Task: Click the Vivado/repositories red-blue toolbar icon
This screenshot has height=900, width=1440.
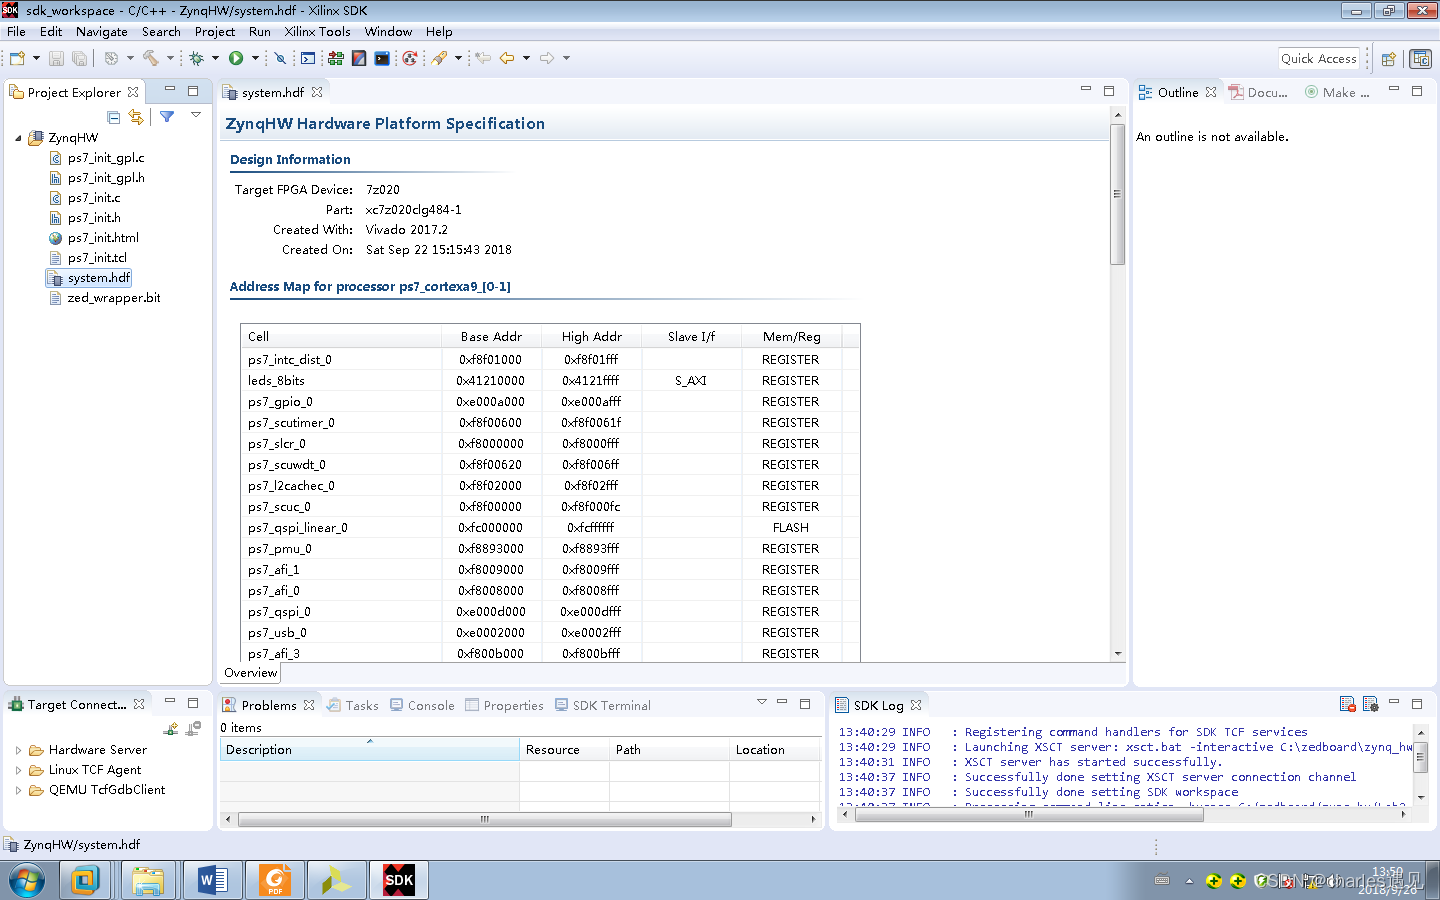Action: click(359, 58)
